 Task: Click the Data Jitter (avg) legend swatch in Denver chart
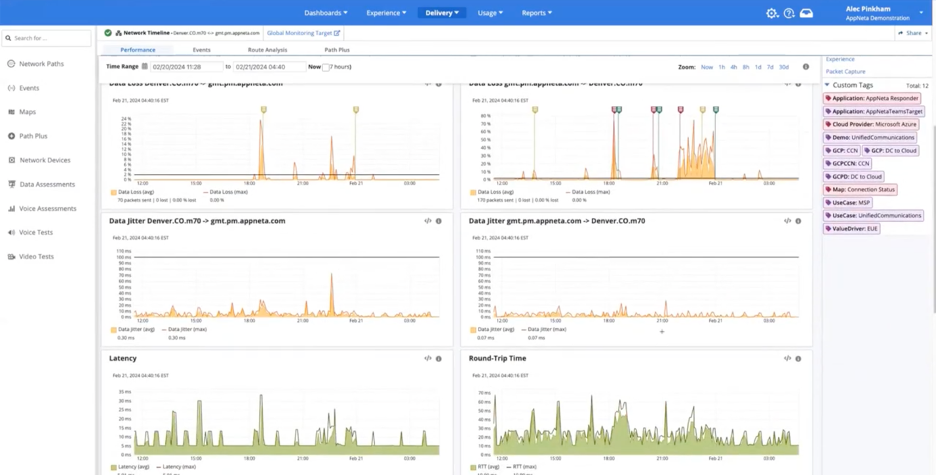click(x=114, y=330)
